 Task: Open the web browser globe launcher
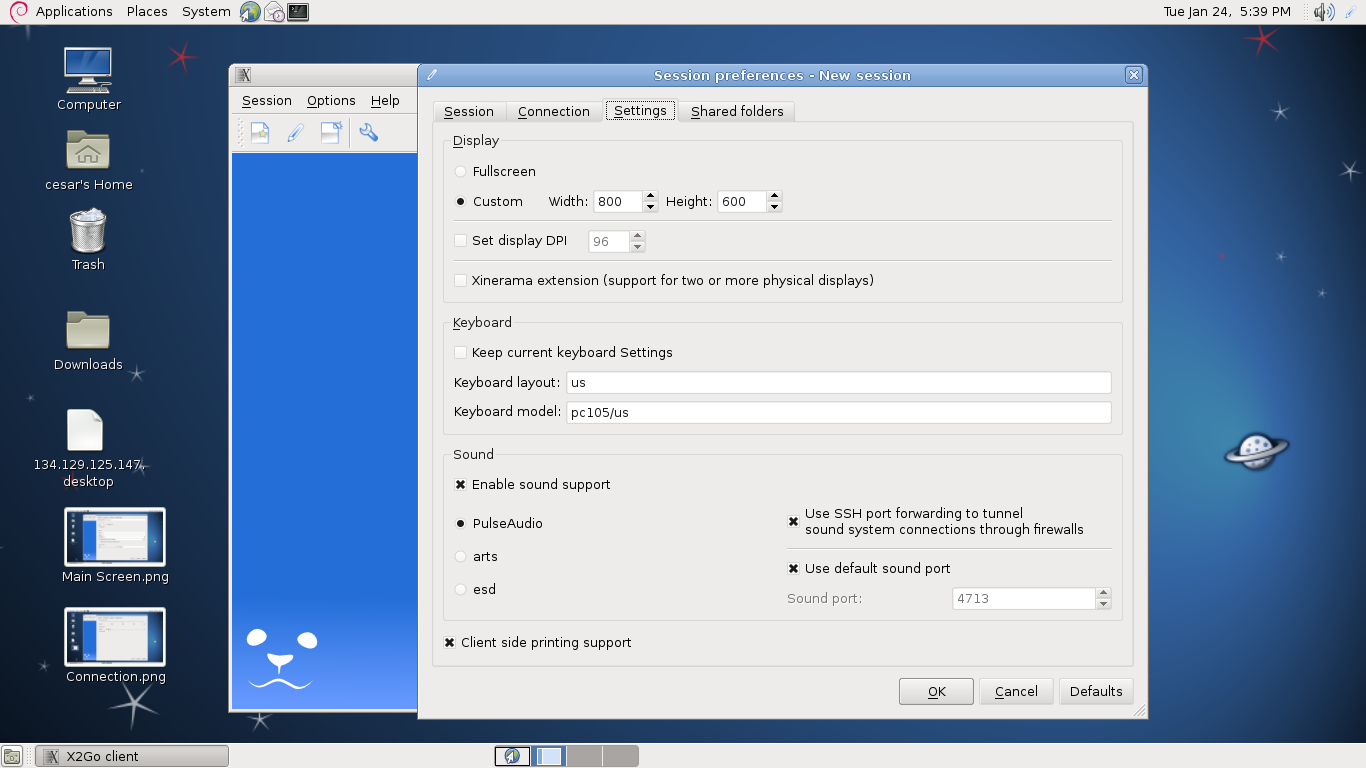tap(250, 12)
